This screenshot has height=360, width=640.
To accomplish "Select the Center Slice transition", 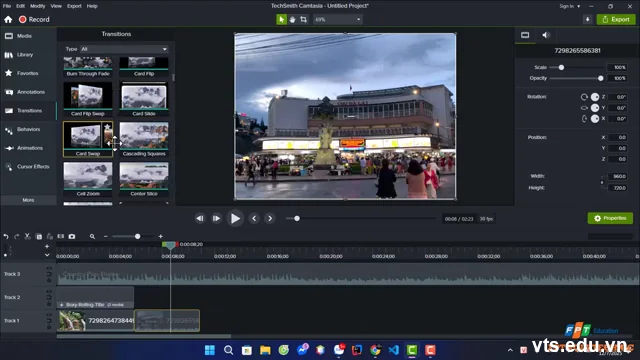I will [144, 179].
